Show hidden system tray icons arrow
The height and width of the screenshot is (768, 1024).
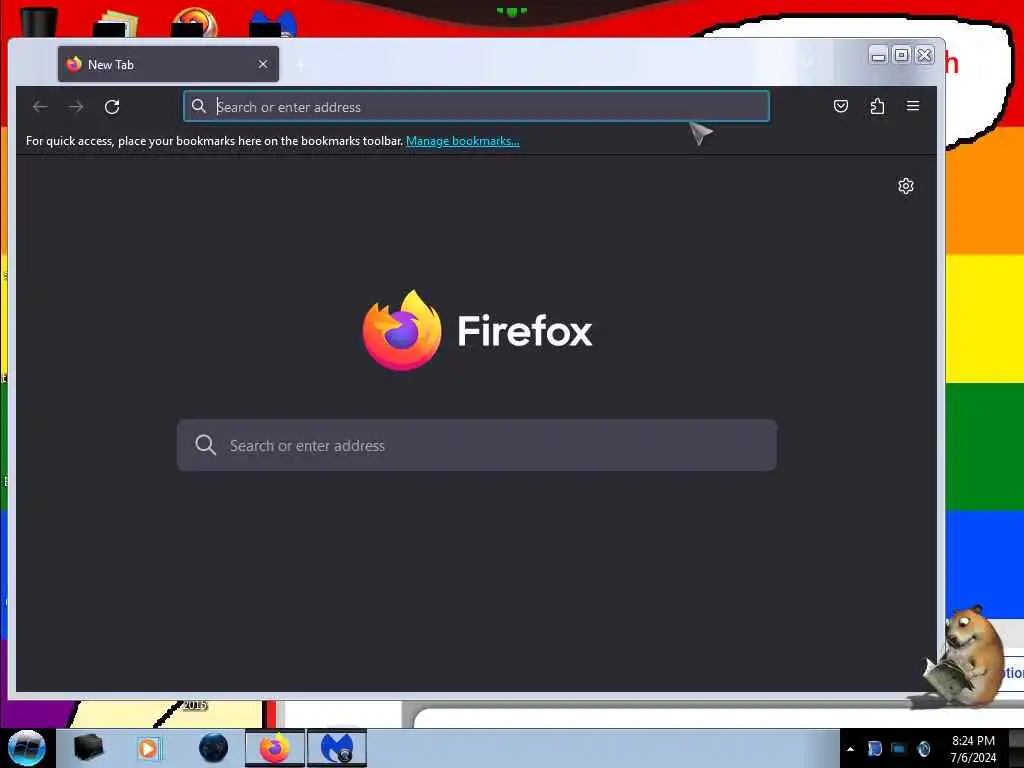point(850,749)
